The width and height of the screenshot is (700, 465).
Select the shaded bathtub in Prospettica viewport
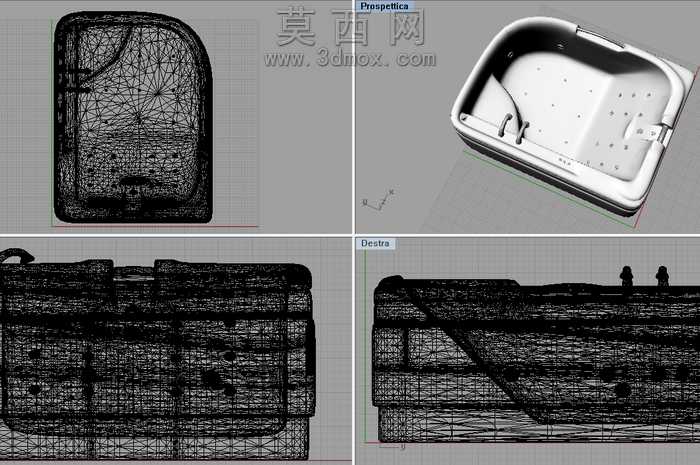pos(573,116)
